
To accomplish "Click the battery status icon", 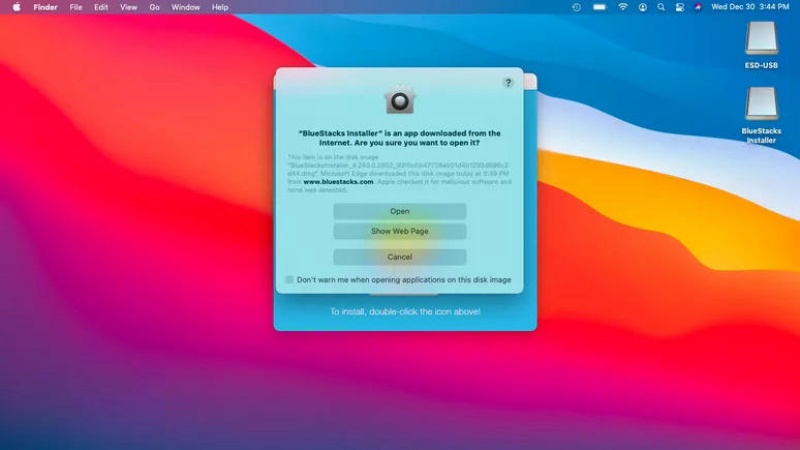I will [599, 7].
